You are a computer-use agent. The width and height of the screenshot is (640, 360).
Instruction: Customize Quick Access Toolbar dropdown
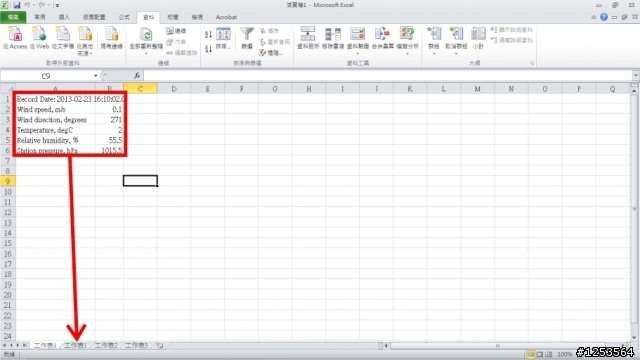[x=57, y=5]
